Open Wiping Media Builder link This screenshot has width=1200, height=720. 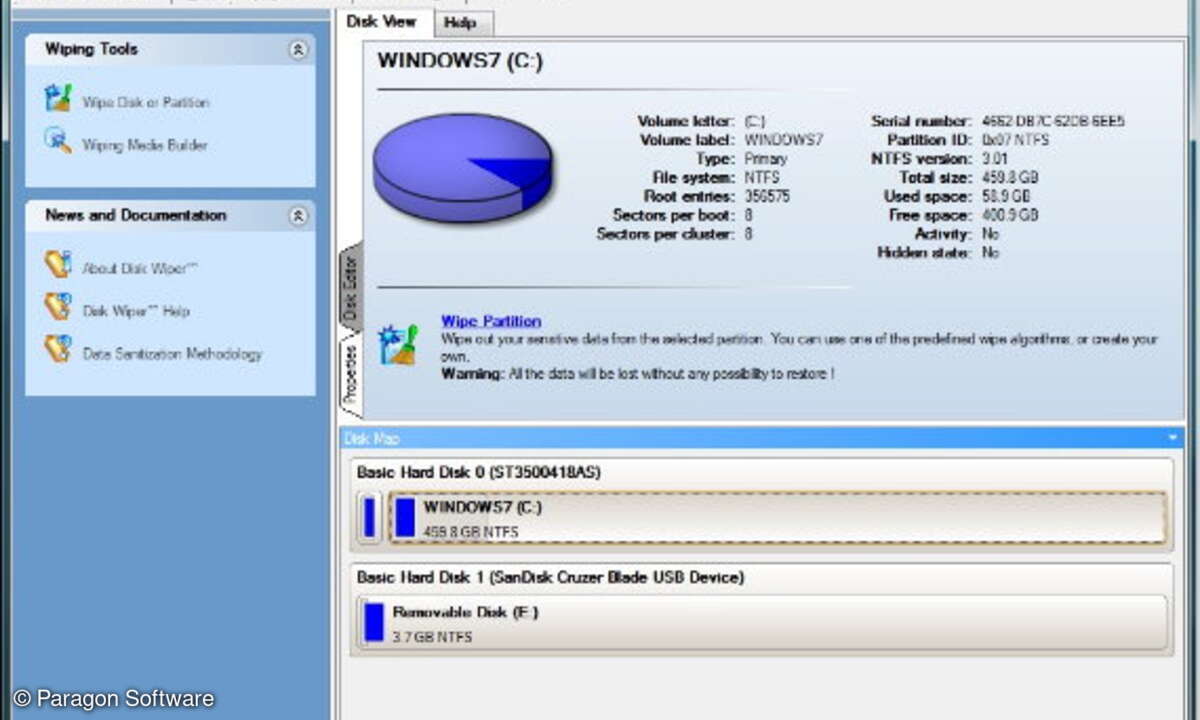pos(145,145)
